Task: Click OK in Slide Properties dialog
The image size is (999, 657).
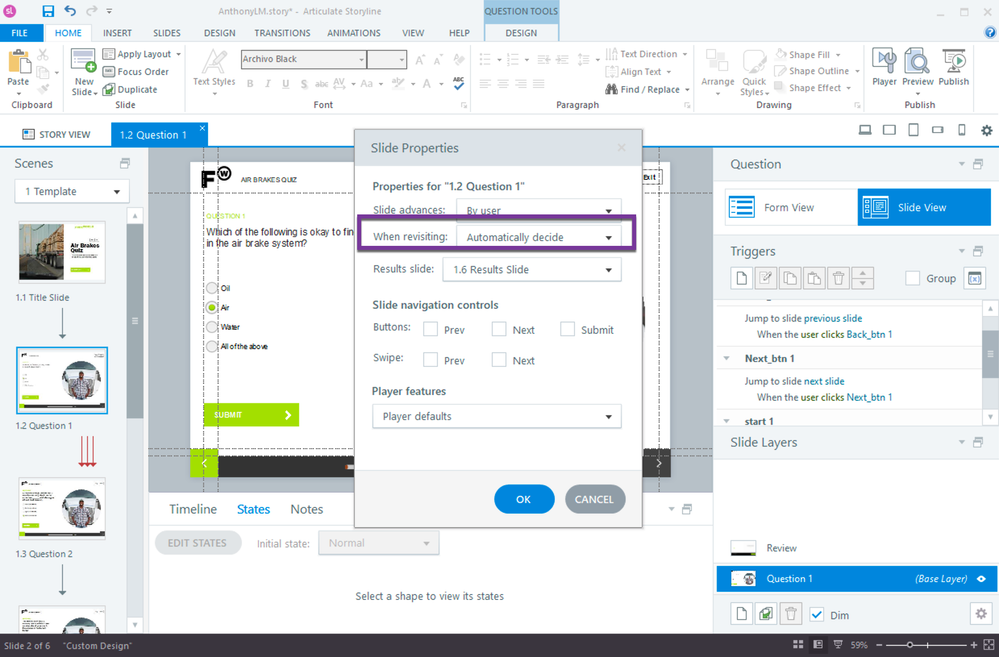Action: (524, 499)
